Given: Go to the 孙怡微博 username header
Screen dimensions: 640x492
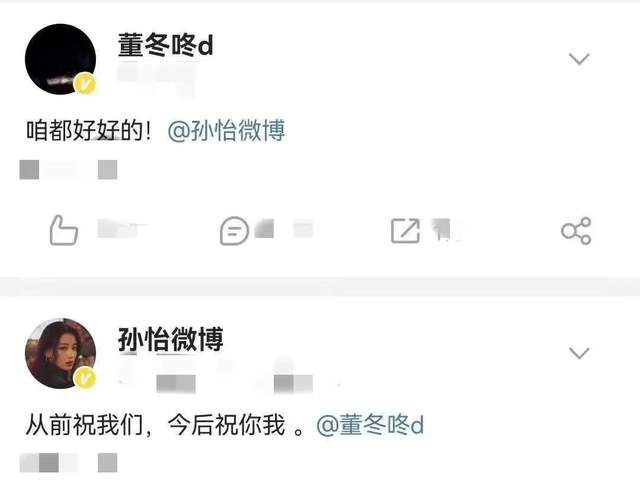Looking at the screenshot, I should tap(171, 339).
